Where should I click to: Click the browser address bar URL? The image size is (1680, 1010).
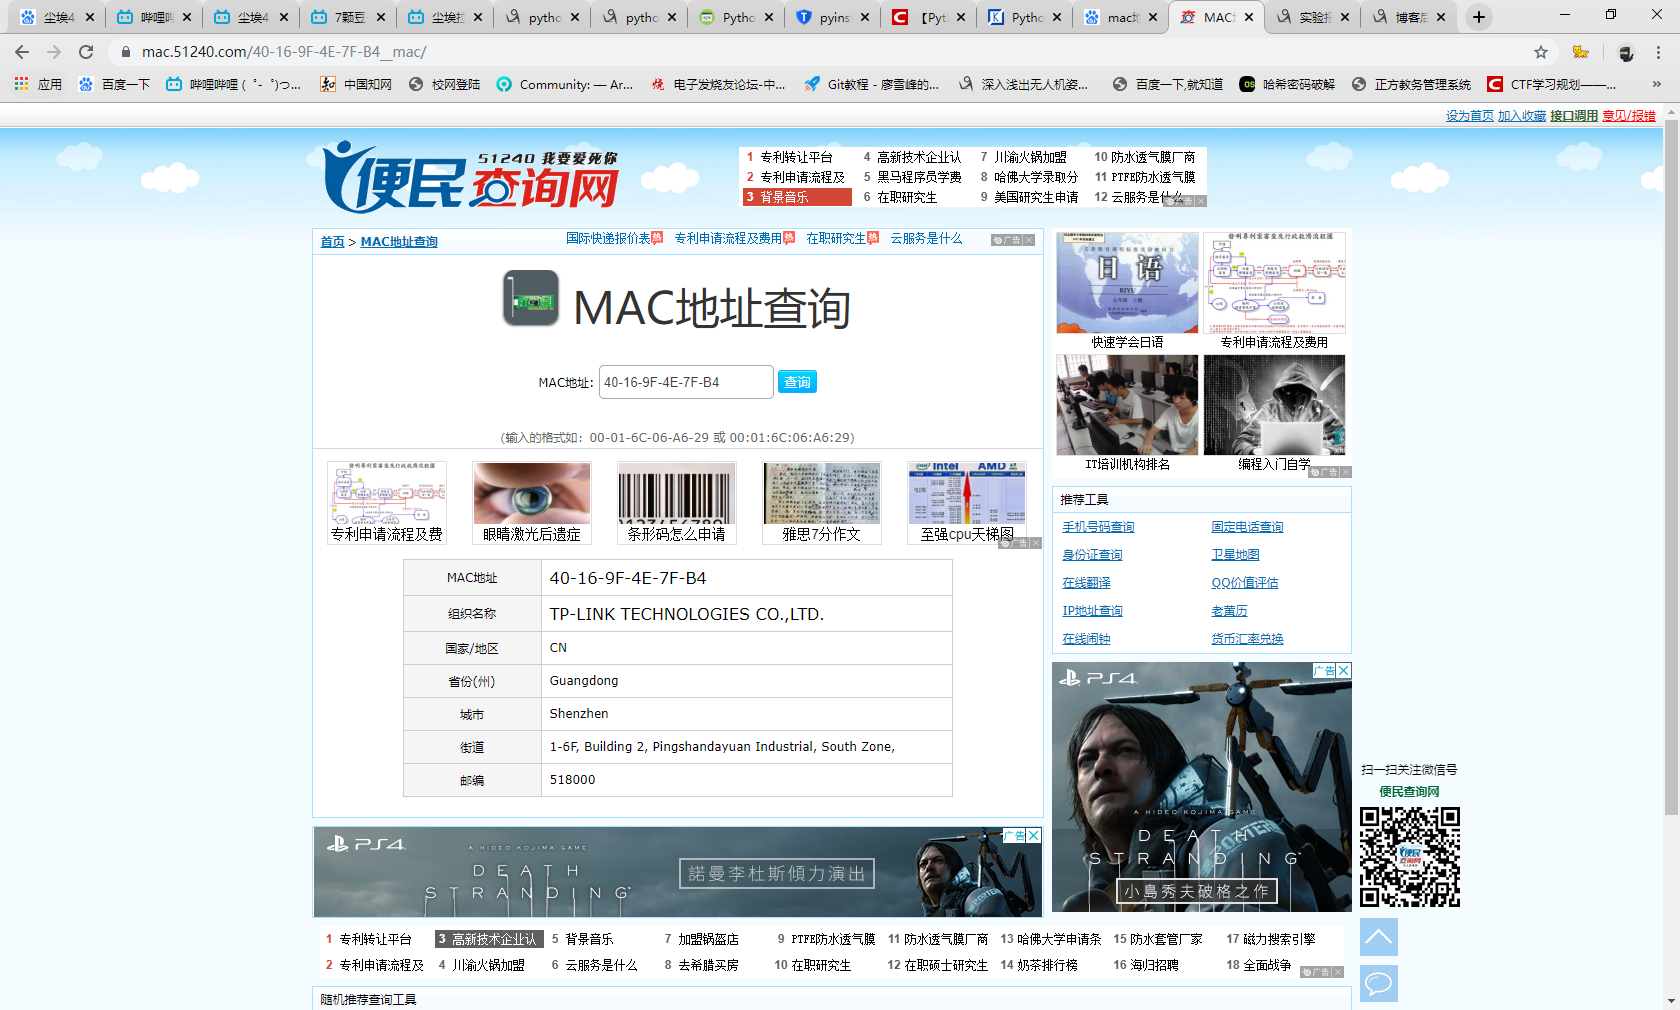pyautogui.click(x=284, y=52)
